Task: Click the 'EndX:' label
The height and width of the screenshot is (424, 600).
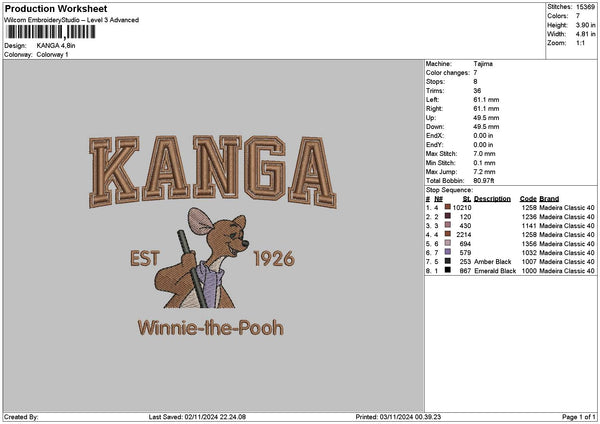Action: [434, 135]
